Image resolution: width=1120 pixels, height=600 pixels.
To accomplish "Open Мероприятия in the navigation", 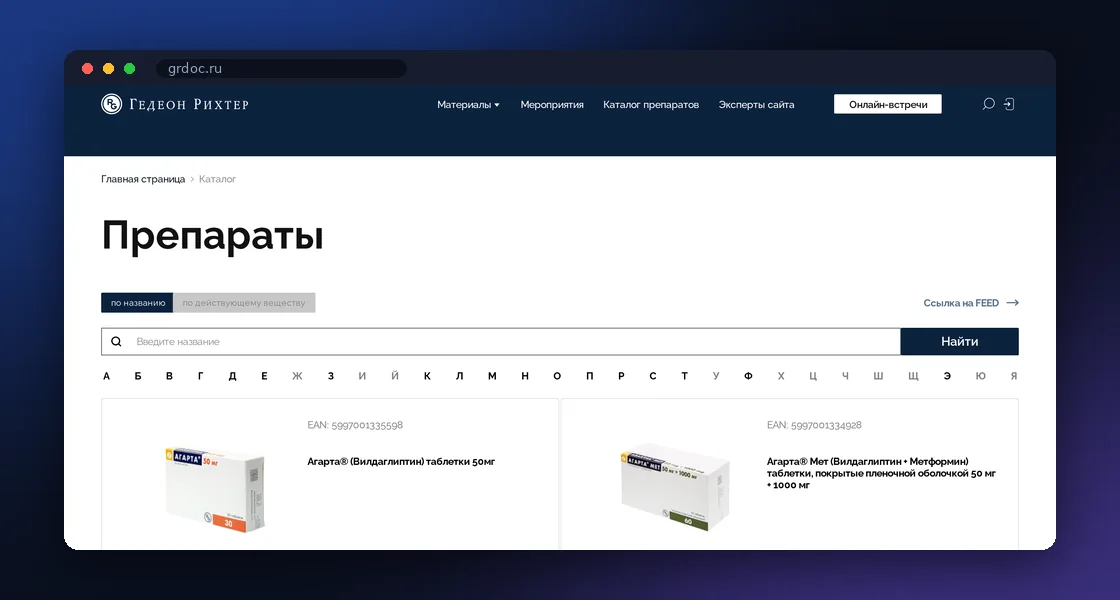I will pyautogui.click(x=552, y=105).
